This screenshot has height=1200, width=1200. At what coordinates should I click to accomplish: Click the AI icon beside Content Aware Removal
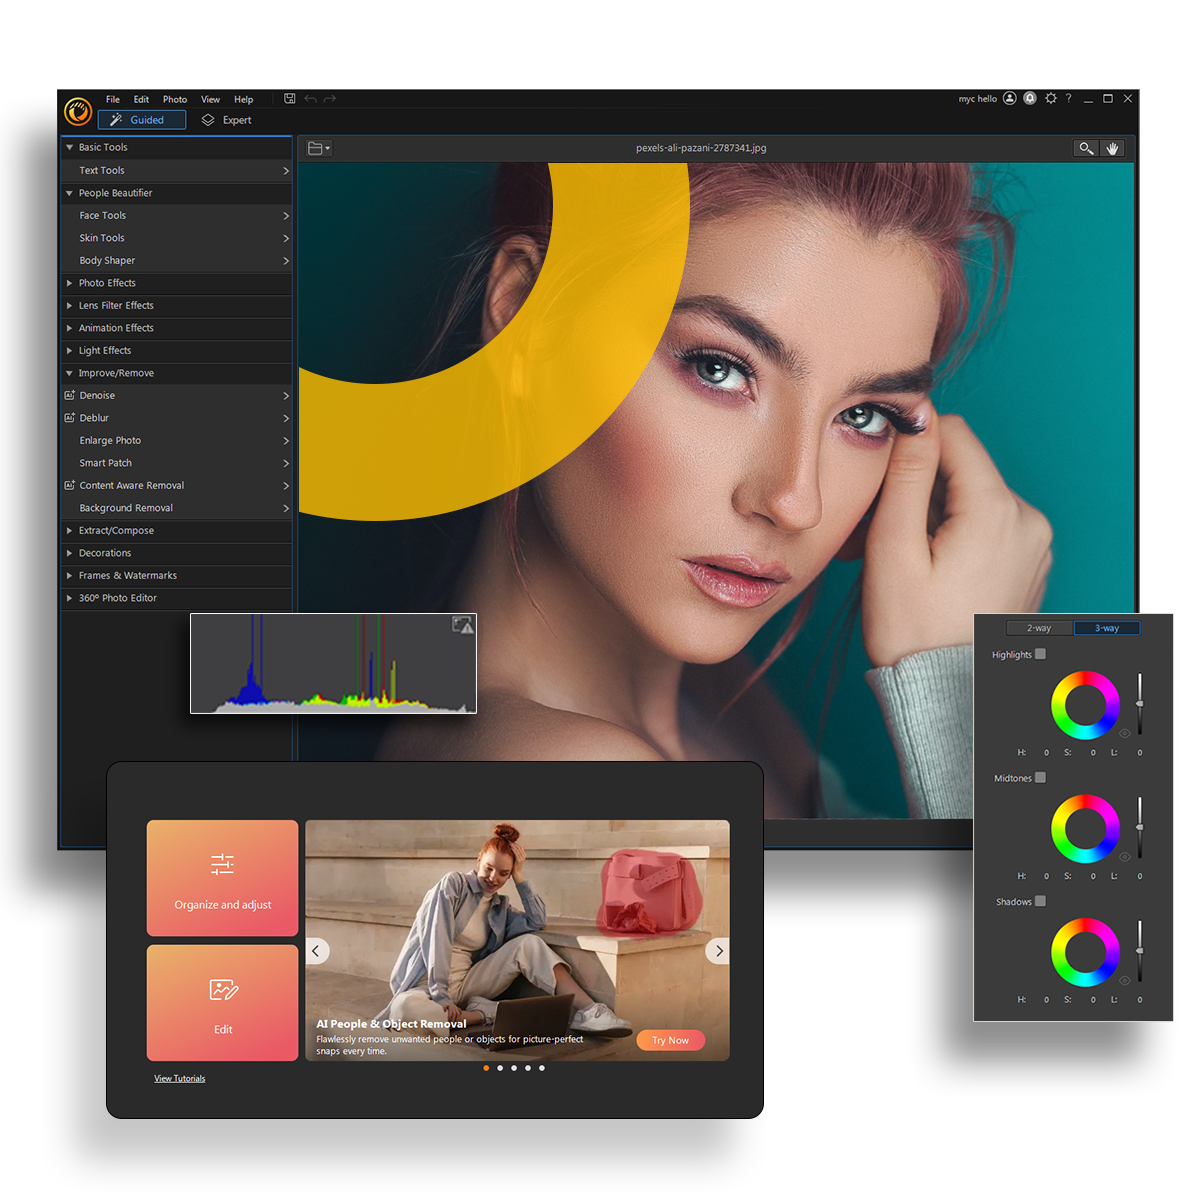click(x=70, y=485)
